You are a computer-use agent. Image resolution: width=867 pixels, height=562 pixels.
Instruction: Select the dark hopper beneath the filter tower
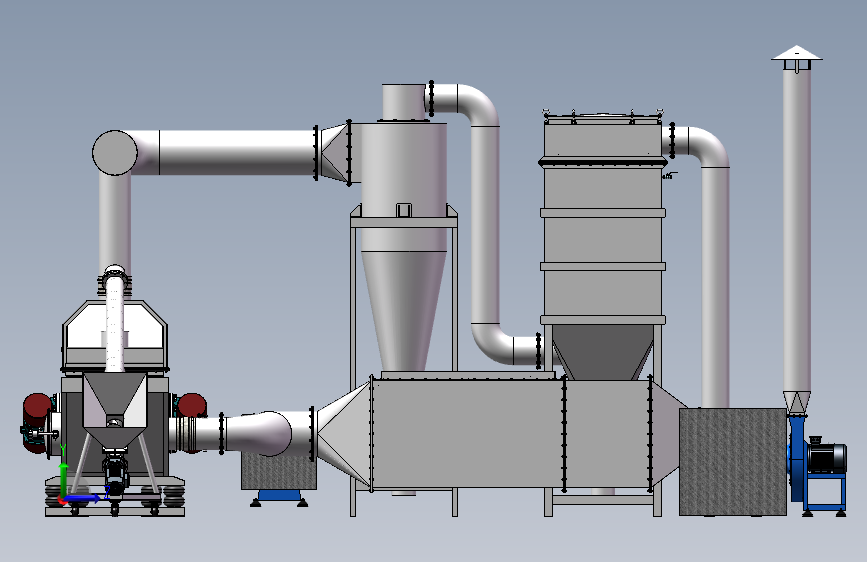pos(603,352)
